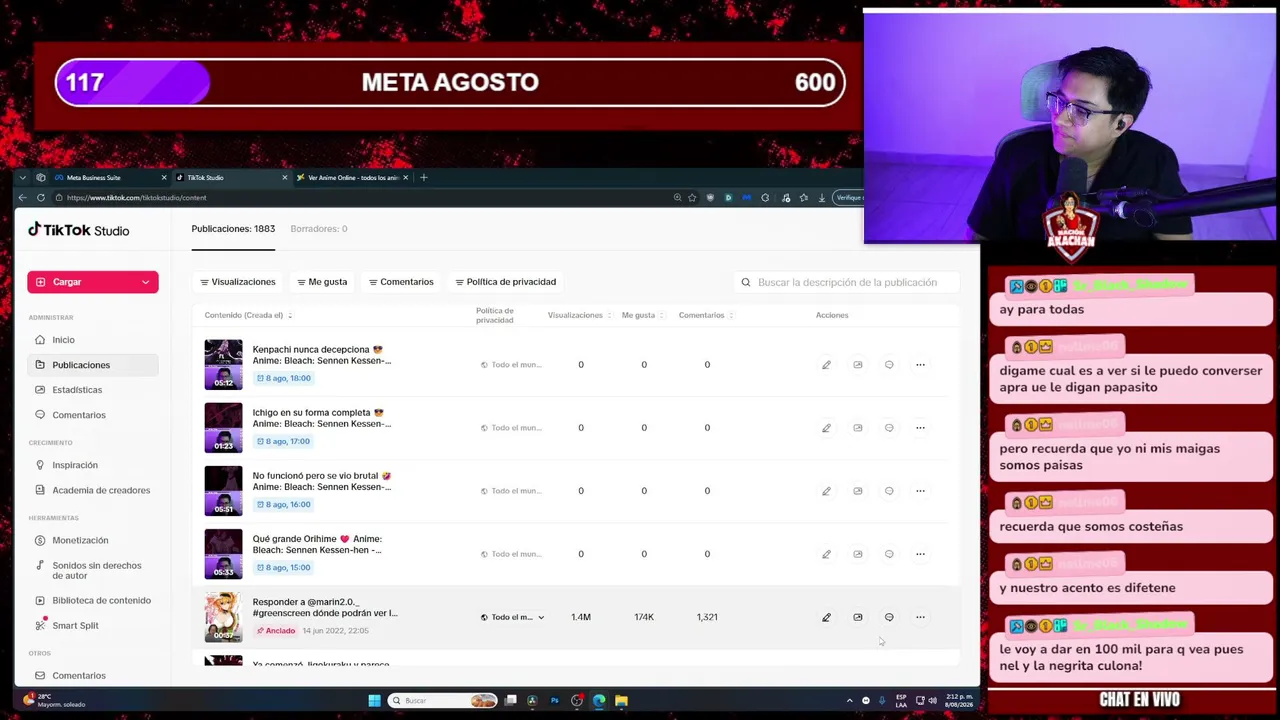Sort by Visualizaciones column header
1280x720 pixels.
[x=579, y=315]
